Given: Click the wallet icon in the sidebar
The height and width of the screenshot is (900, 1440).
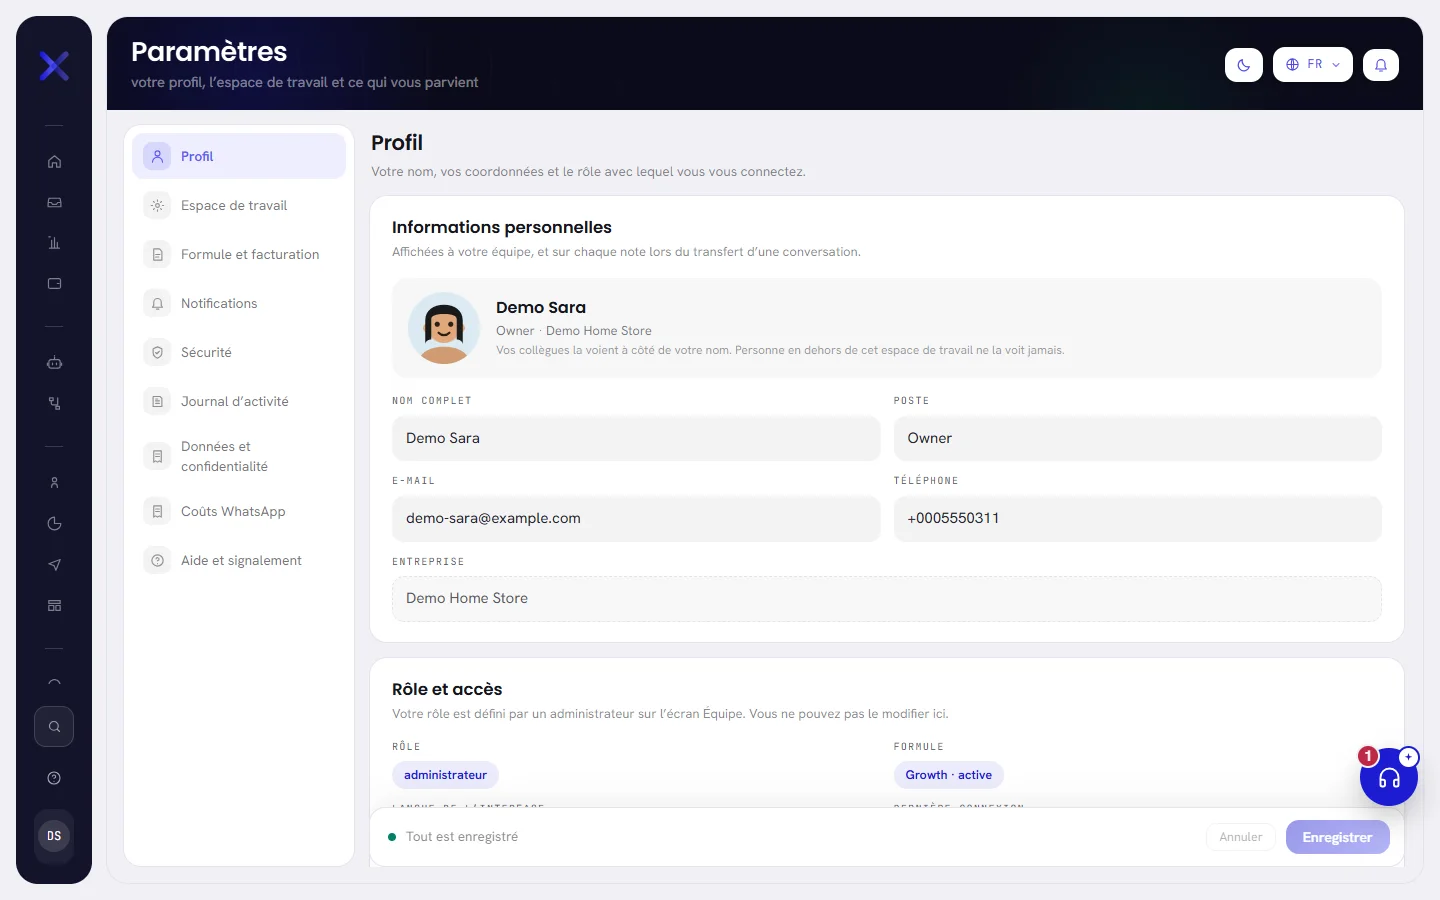Looking at the screenshot, I should point(54,284).
